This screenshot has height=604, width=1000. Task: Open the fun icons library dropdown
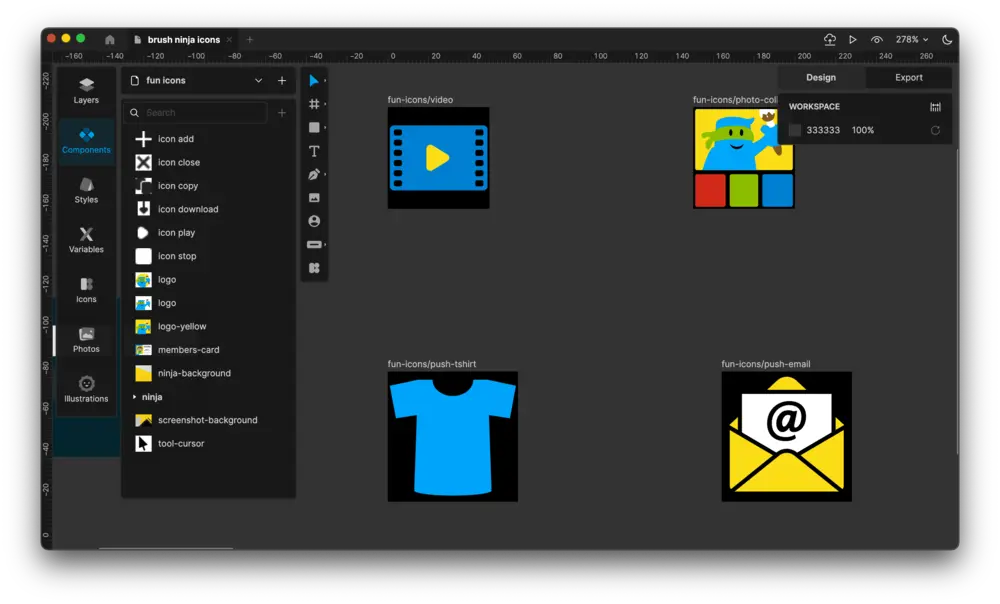[195, 80]
